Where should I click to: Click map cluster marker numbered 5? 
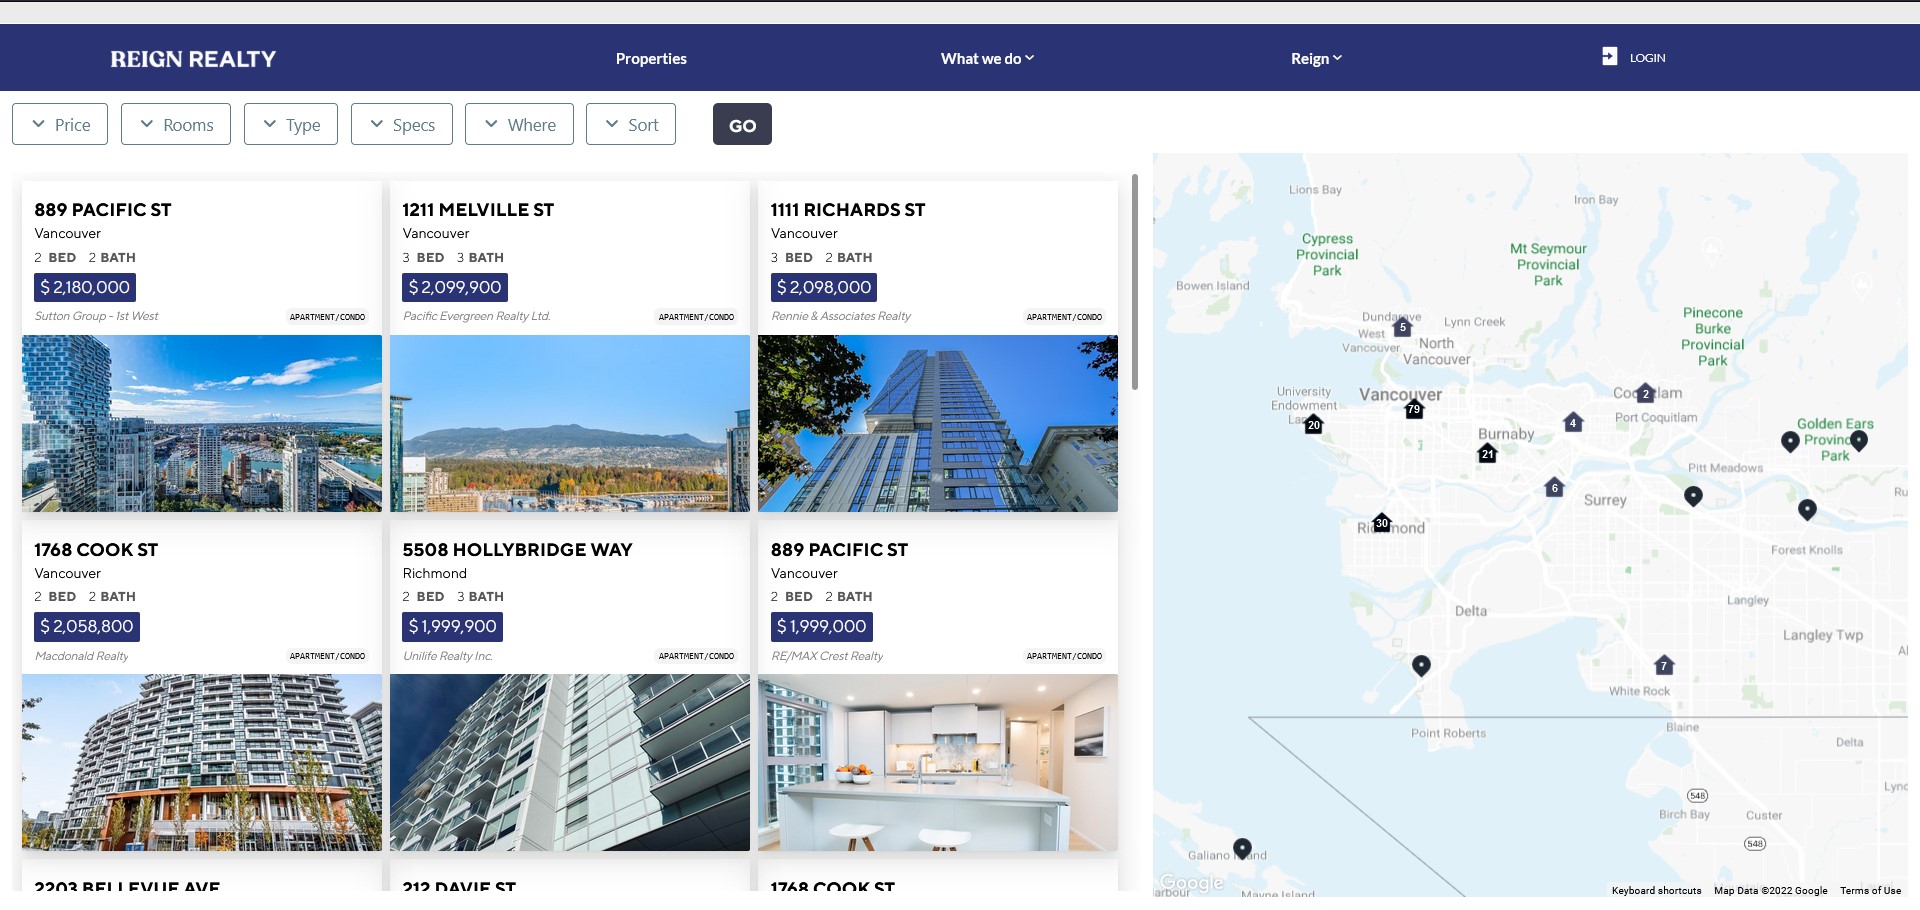(1403, 326)
